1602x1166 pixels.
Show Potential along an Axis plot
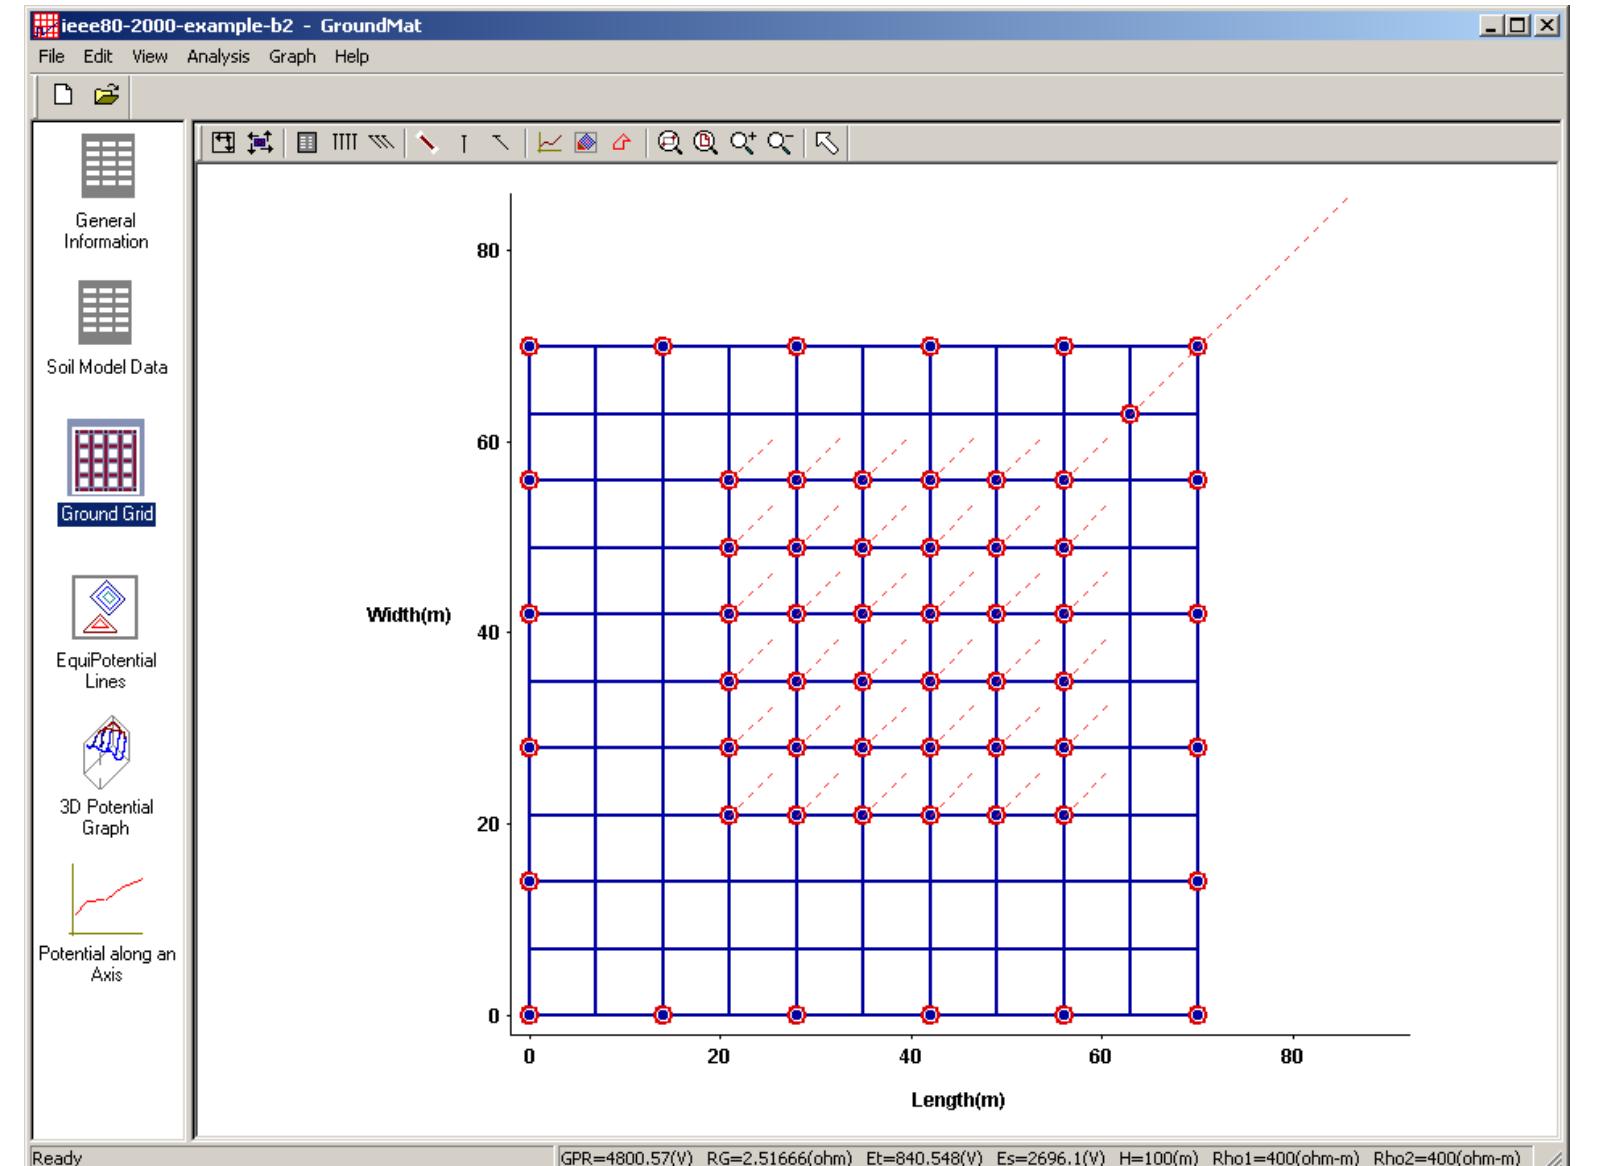coord(106,900)
